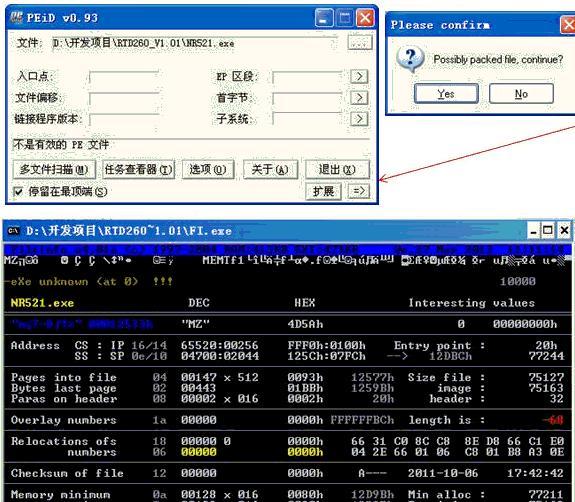The image size is (575, 502).
Task: Click NR521.exe filename in console
Action: (x=42, y=303)
